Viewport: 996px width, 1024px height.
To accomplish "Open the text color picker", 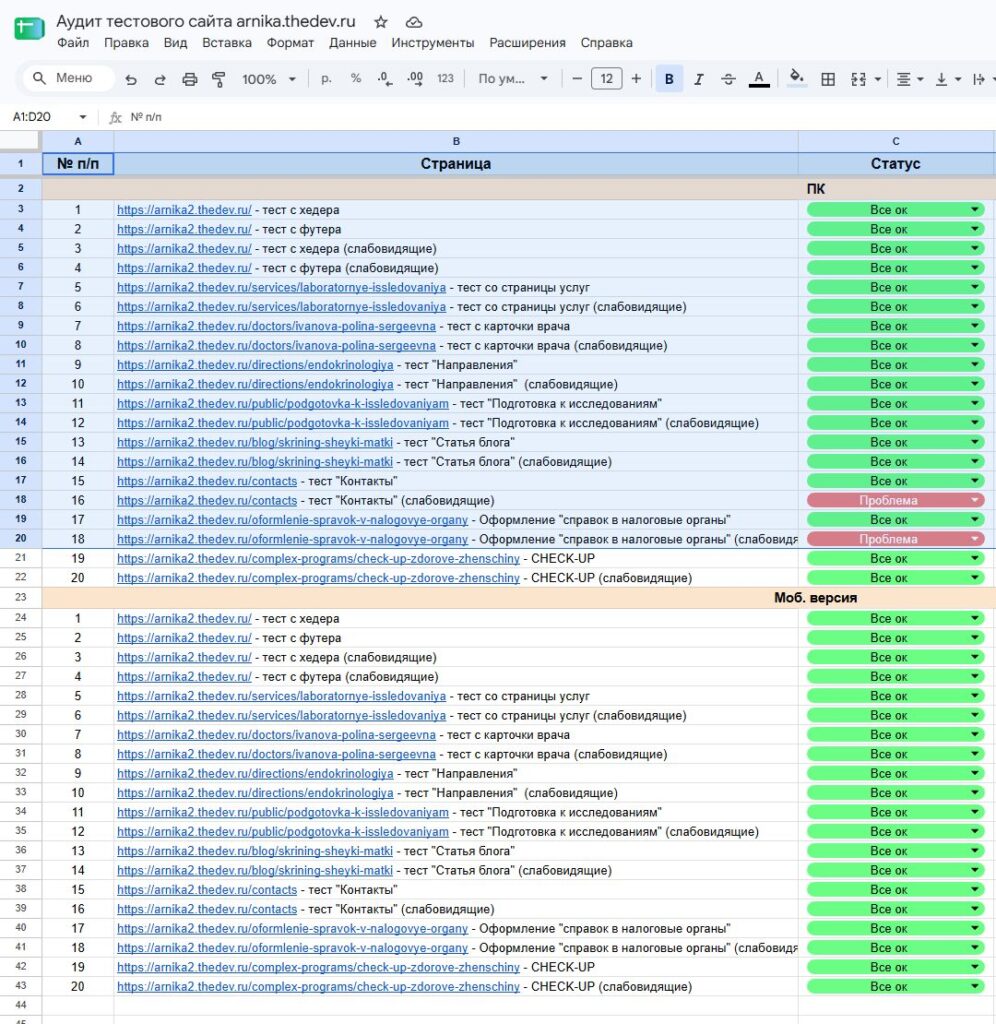I will point(758,79).
